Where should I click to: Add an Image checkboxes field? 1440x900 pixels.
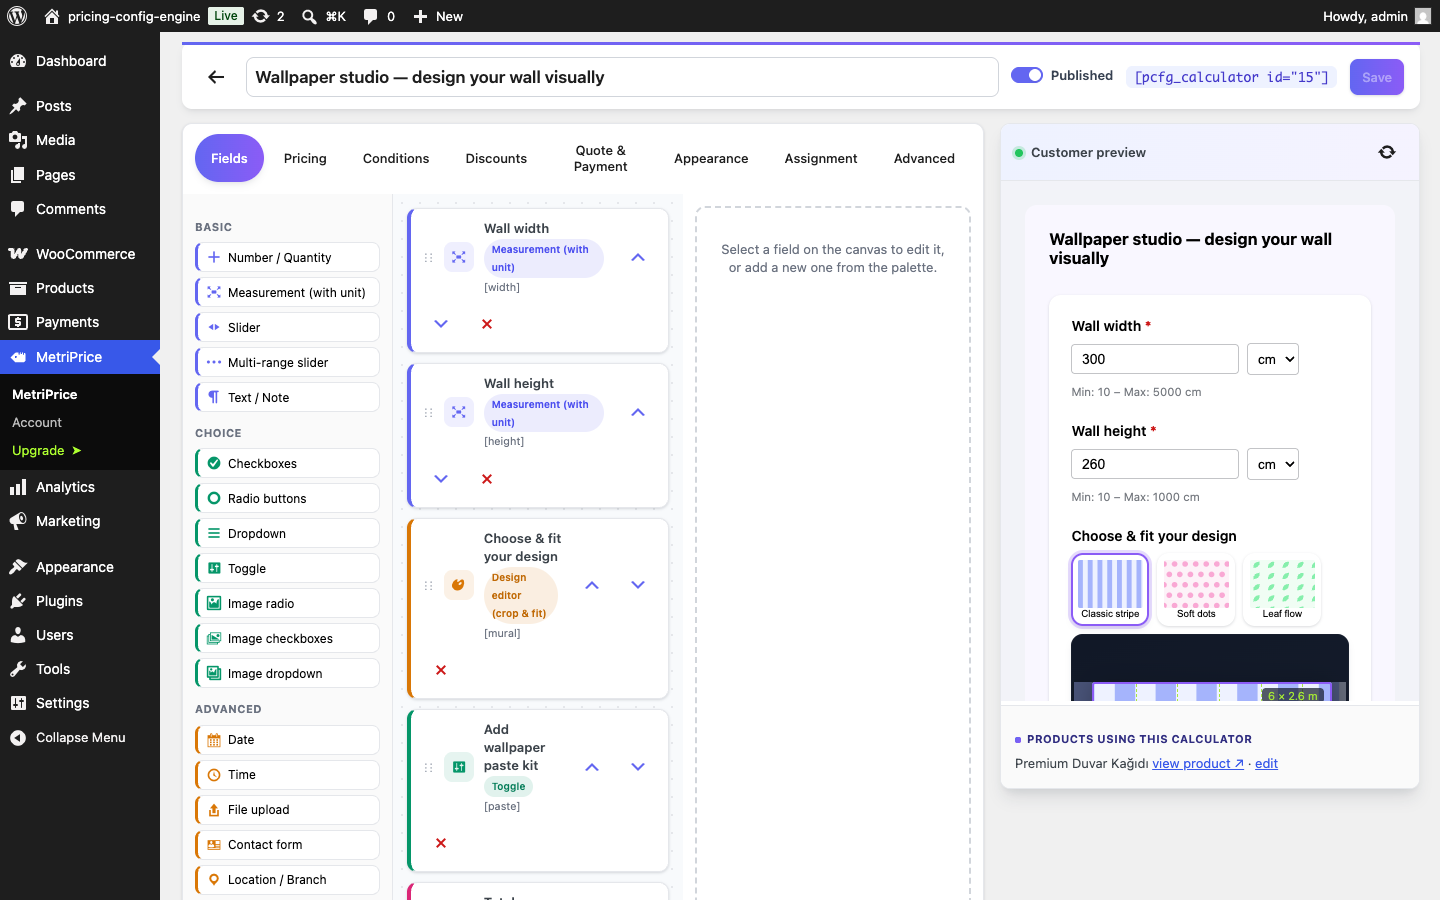click(x=288, y=638)
